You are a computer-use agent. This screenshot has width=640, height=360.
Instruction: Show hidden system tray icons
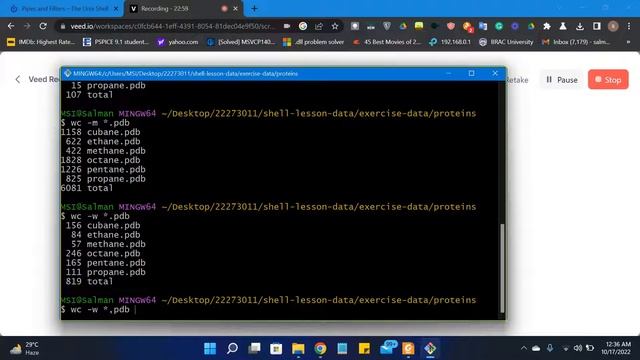point(524,348)
